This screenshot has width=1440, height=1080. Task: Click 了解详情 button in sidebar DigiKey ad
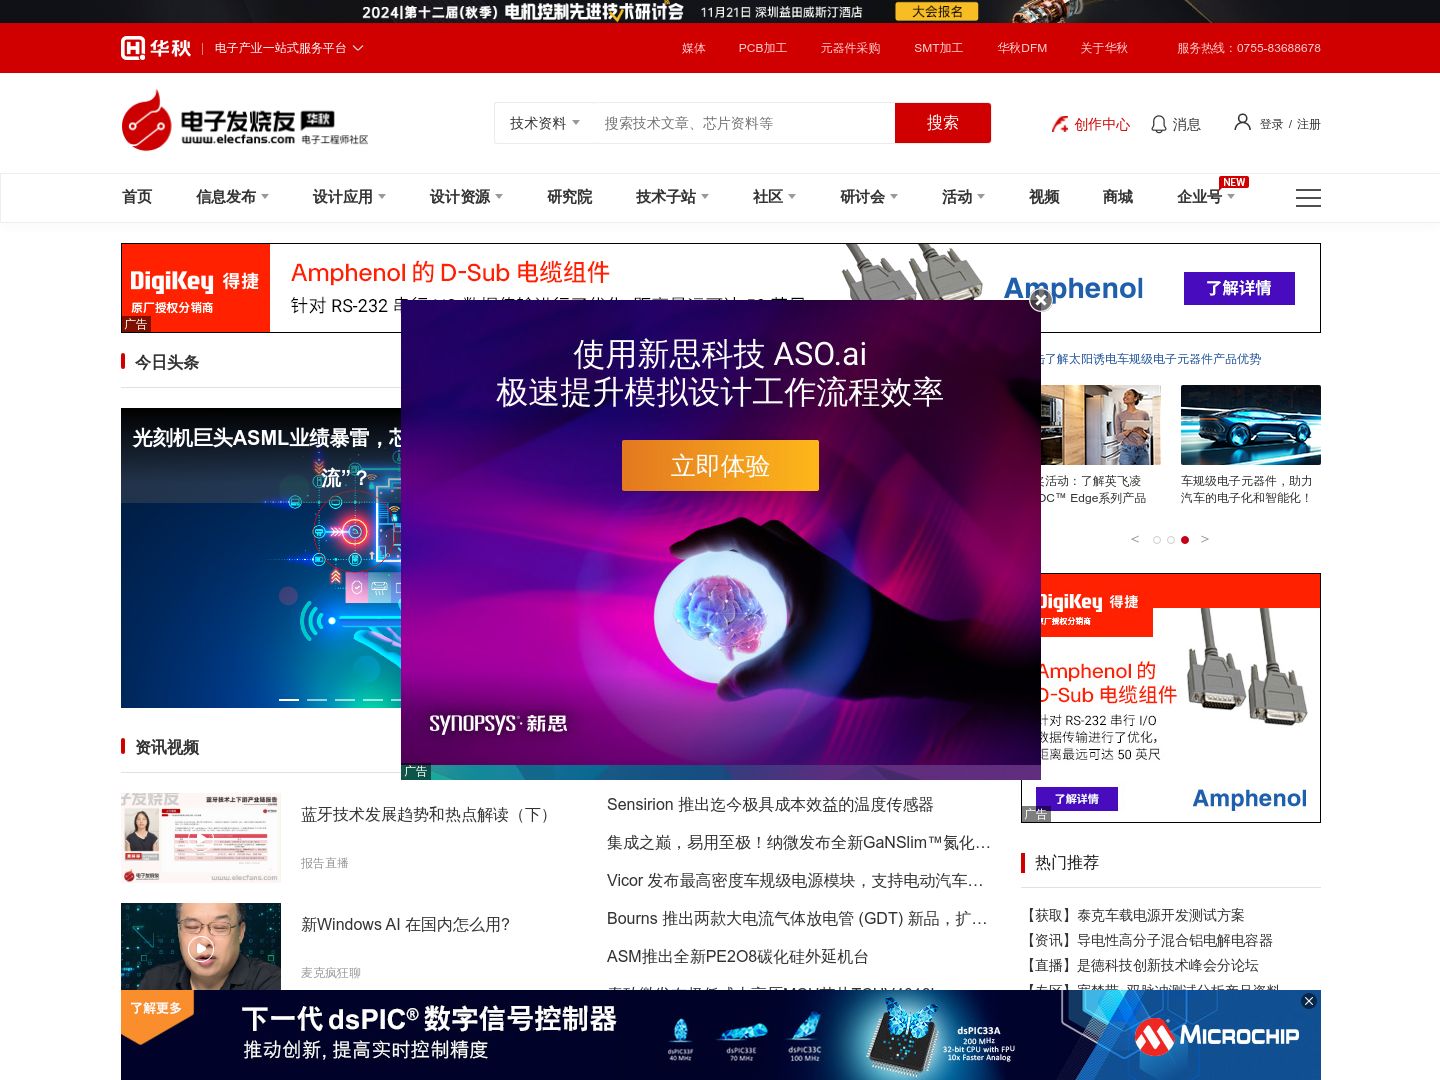click(1077, 799)
